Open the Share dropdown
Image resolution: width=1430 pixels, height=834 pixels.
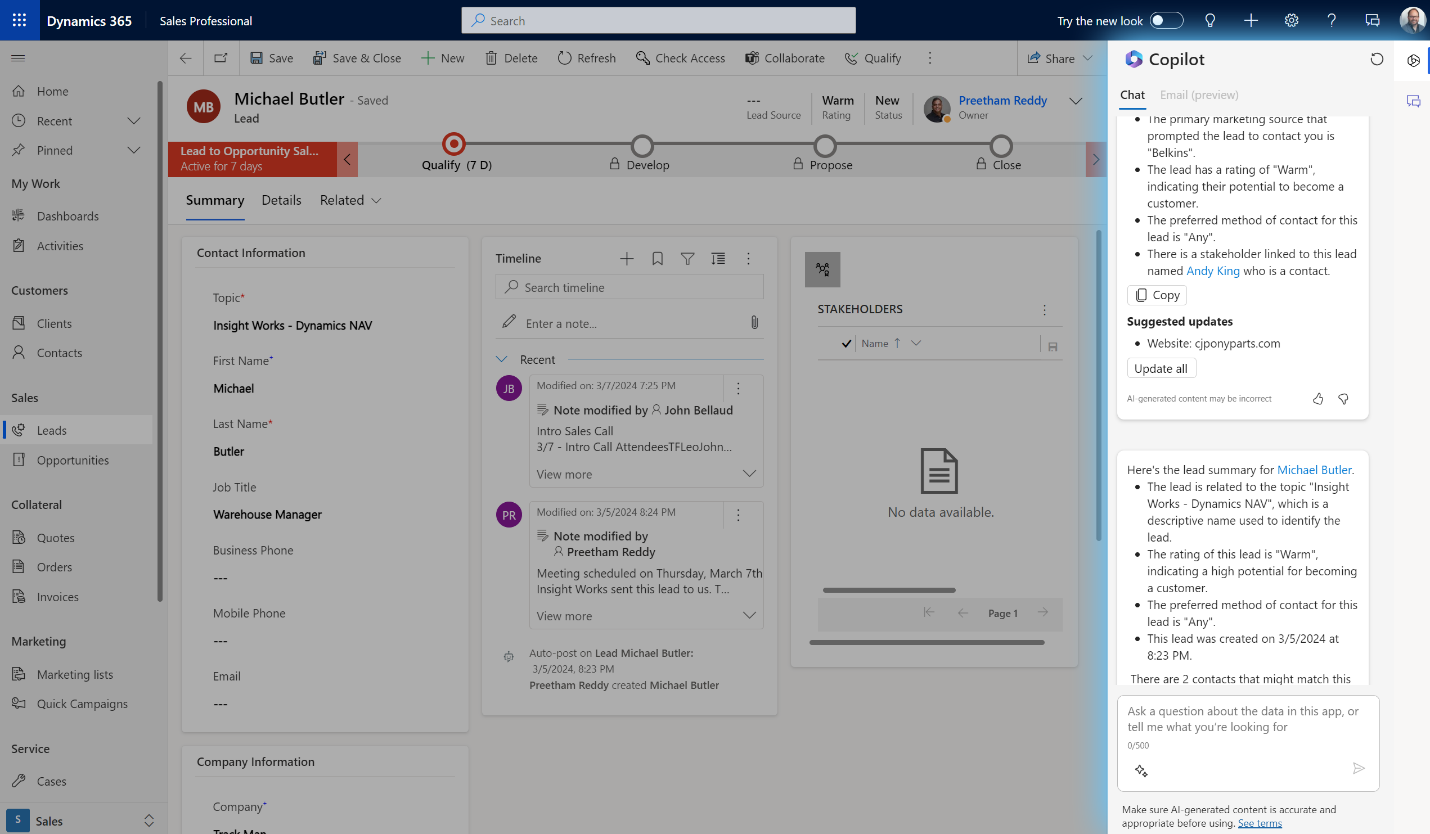1061,58
